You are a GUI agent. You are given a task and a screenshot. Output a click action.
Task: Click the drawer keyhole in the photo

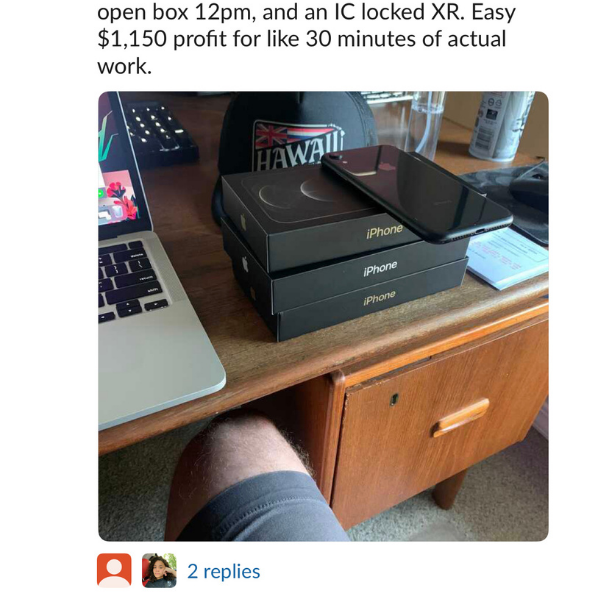click(x=394, y=399)
